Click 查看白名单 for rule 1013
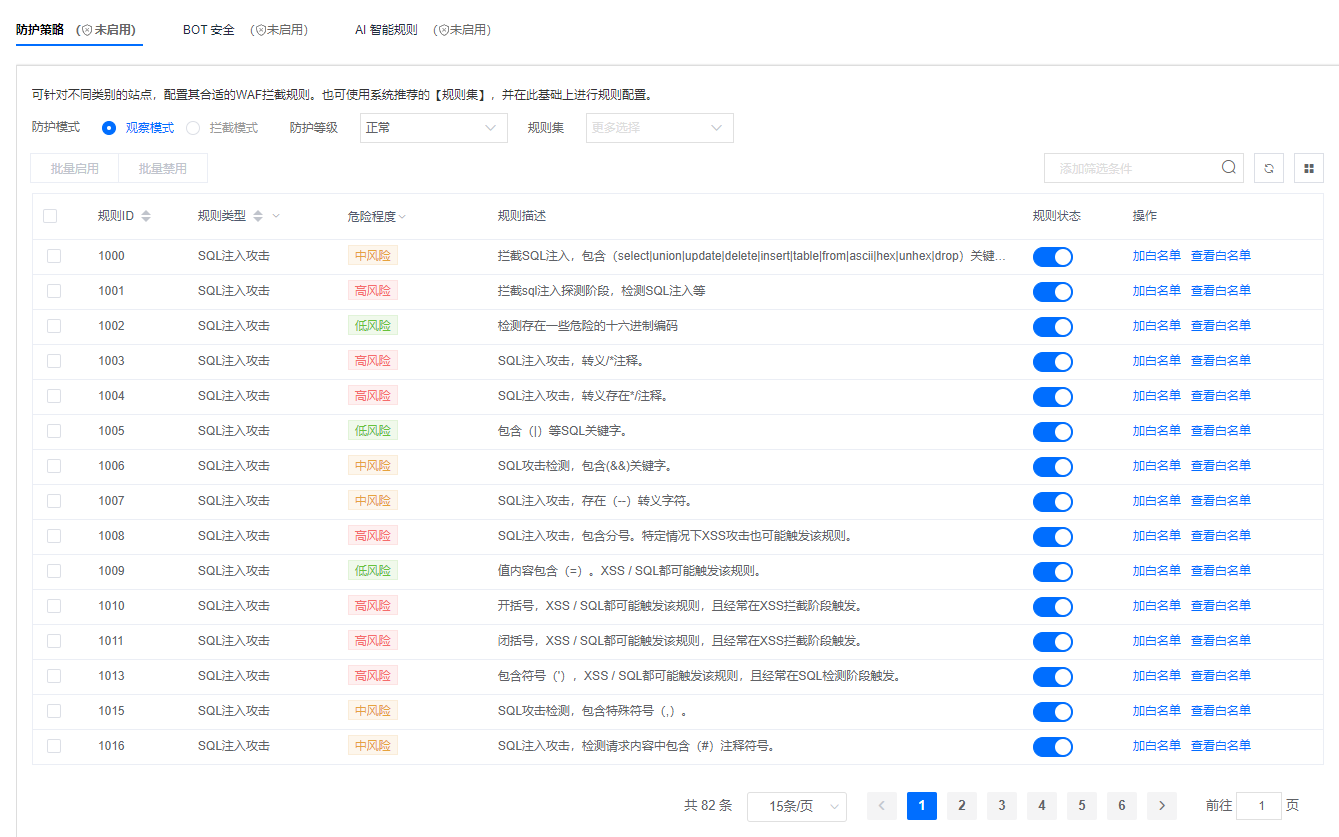The height and width of the screenshot is (837, 1339). (1221, 676)
